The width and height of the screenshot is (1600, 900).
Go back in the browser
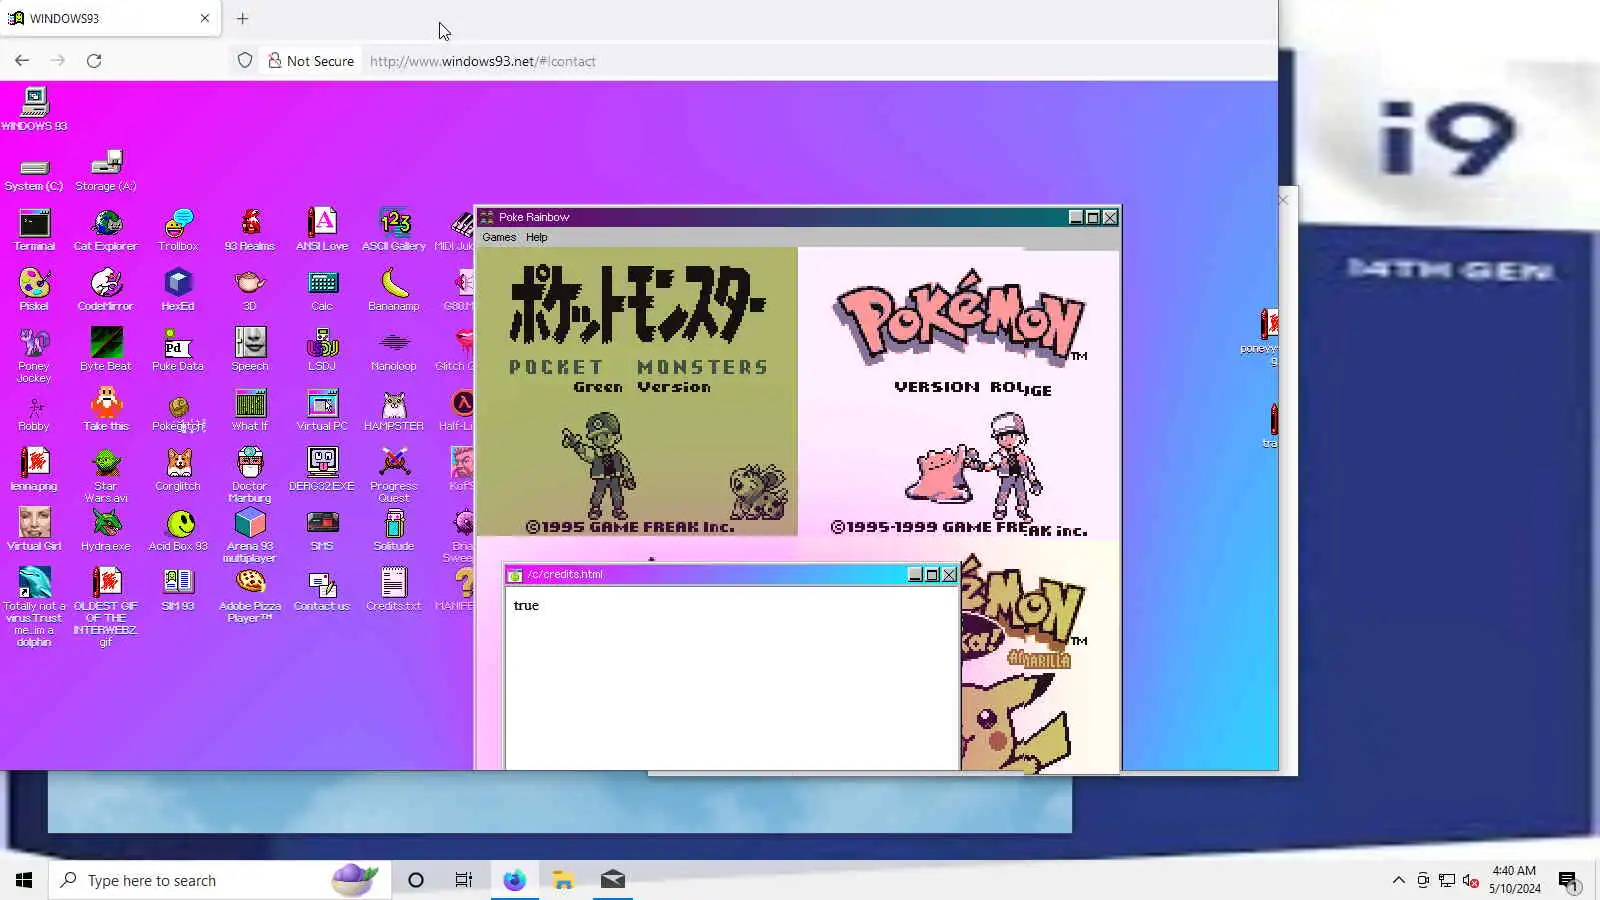point(22,61)
